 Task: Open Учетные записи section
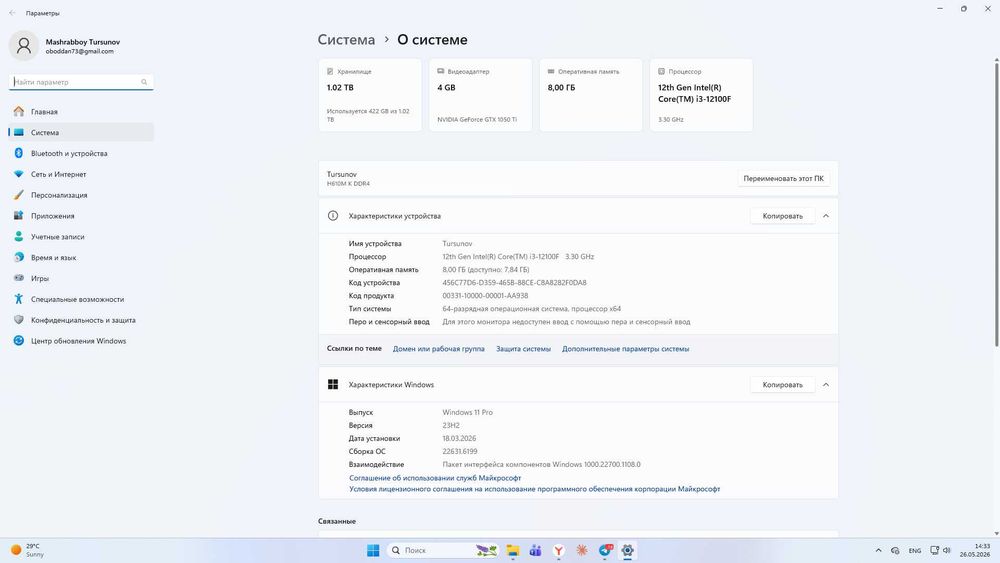coord(81,237)
